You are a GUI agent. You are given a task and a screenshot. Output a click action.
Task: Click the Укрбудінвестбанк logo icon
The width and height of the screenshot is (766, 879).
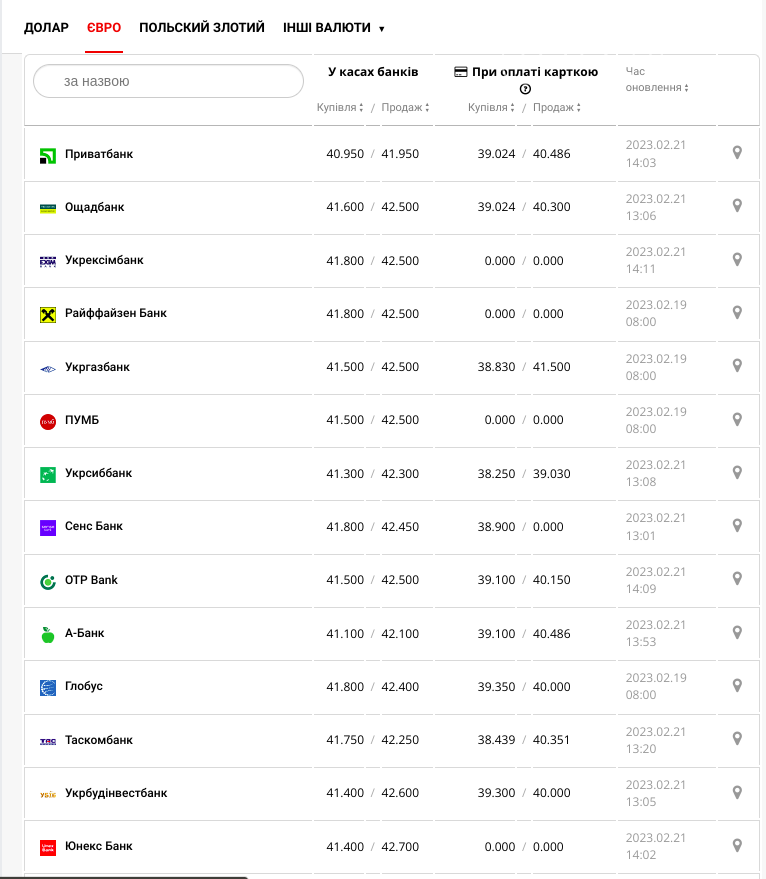click(48, 795)
